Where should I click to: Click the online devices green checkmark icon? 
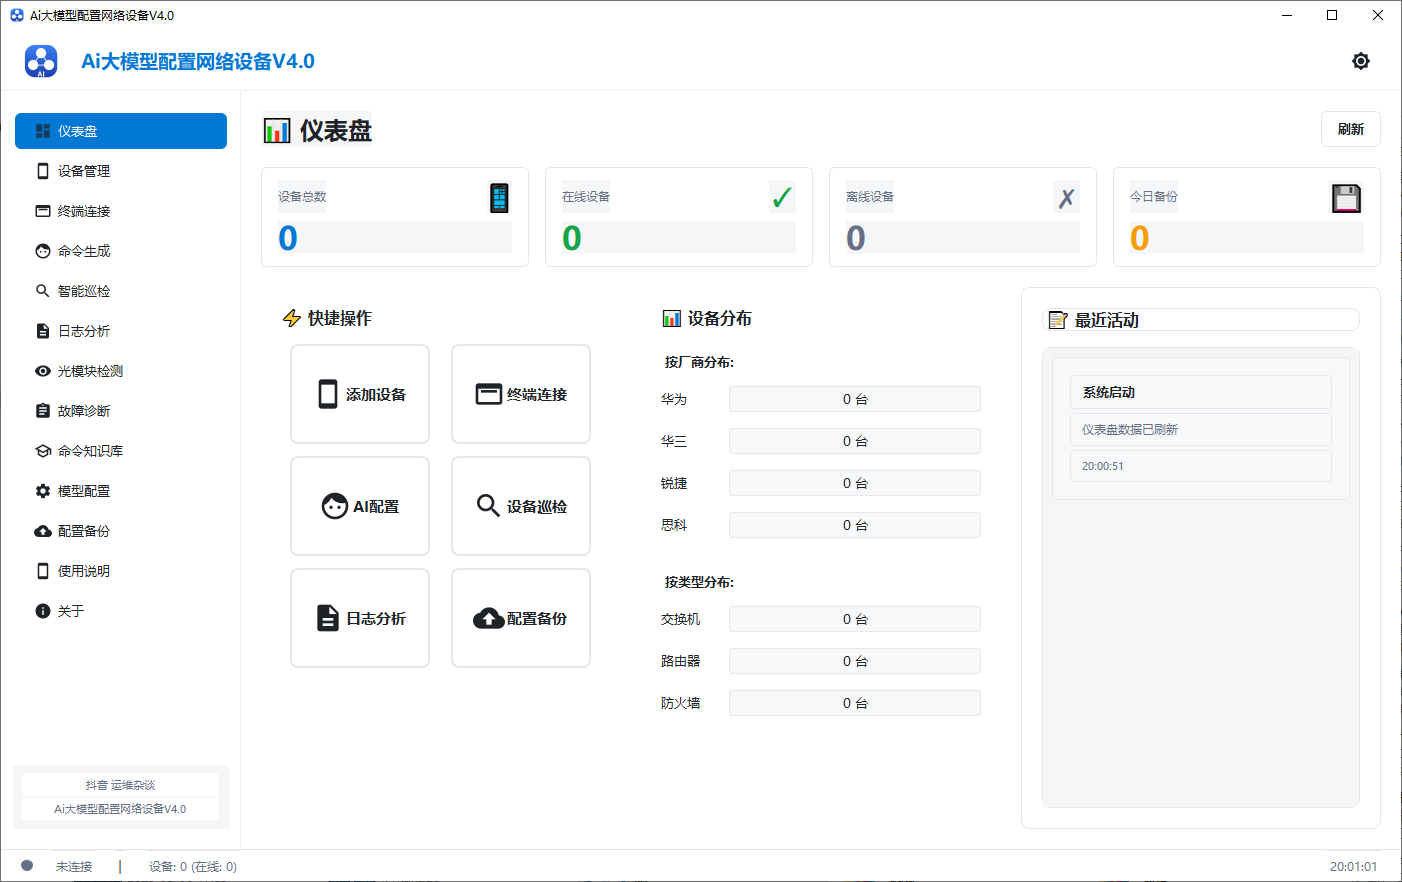pyautogui.click(x=782, y=198)
